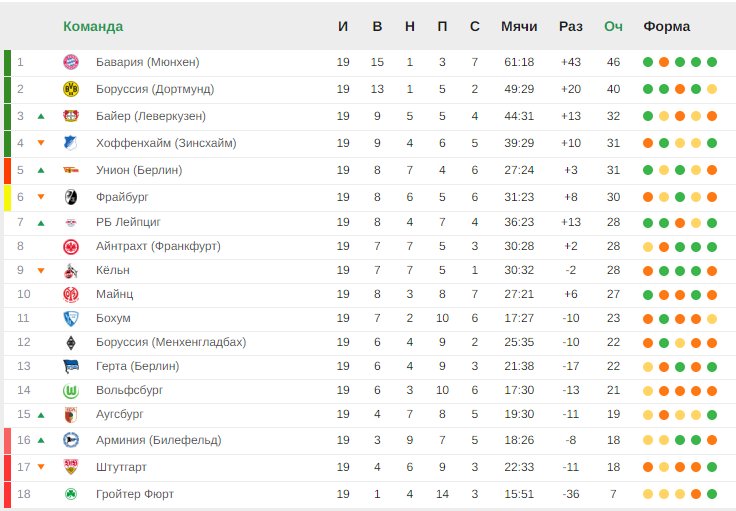Screen dimensions: 736x511
Task: Click the Wolfsburg green W logo
Action: point(71,391)
